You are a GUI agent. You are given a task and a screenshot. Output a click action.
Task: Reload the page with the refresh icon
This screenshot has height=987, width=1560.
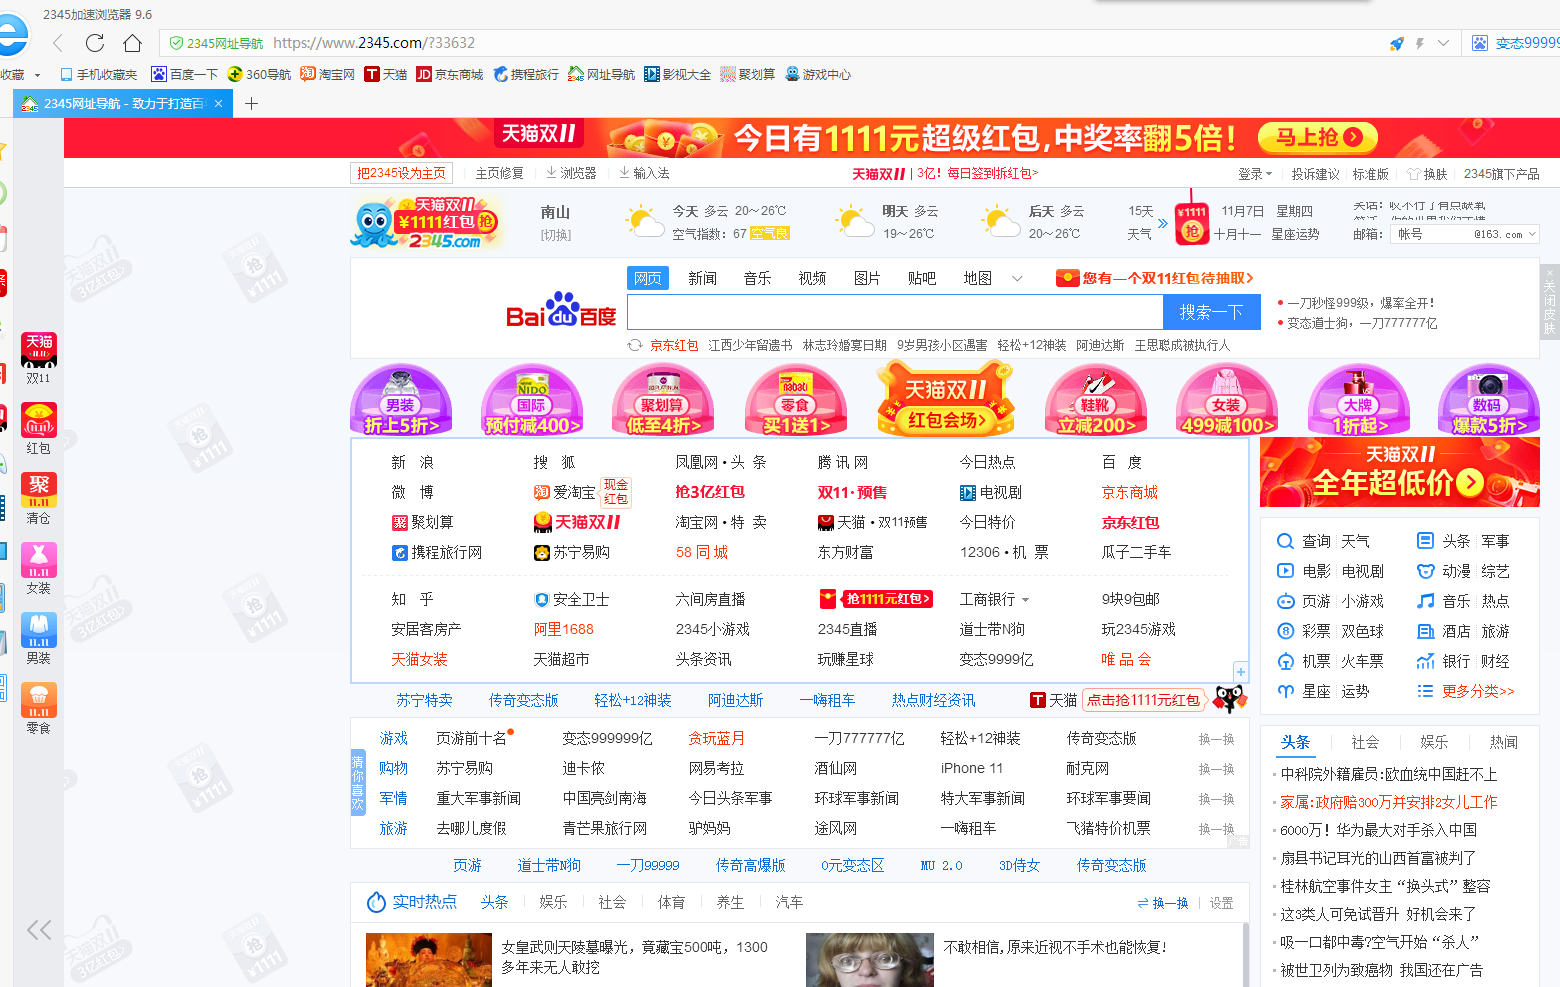95,43
